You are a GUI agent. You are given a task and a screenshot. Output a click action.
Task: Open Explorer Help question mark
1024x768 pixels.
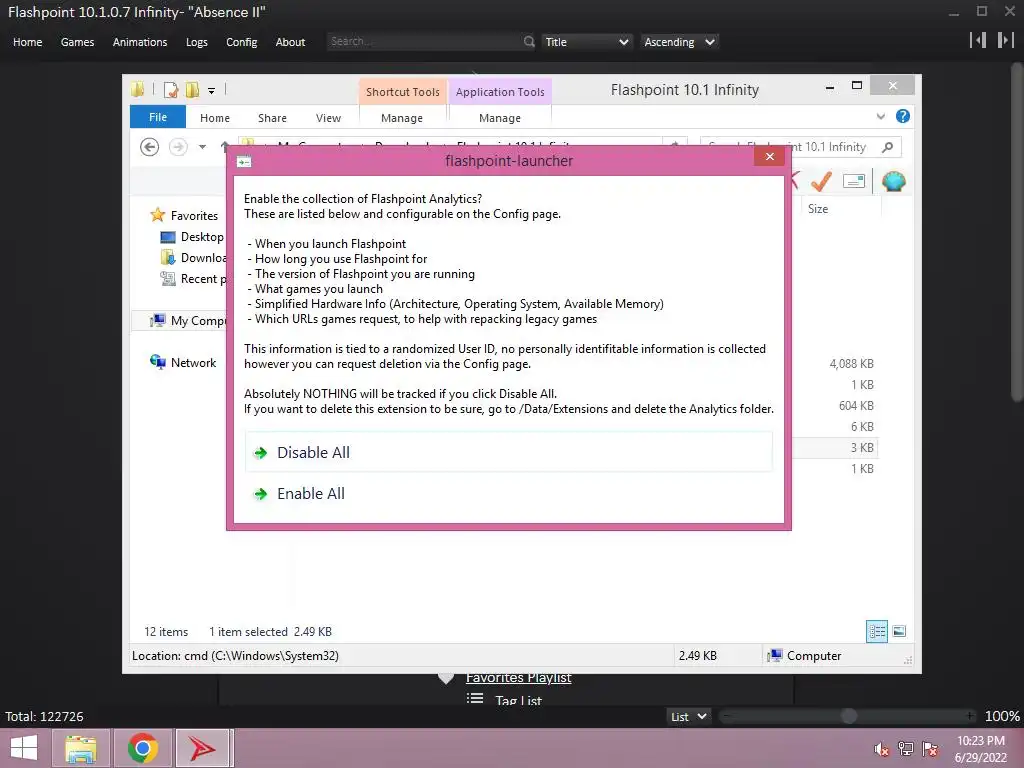point(903,116)
